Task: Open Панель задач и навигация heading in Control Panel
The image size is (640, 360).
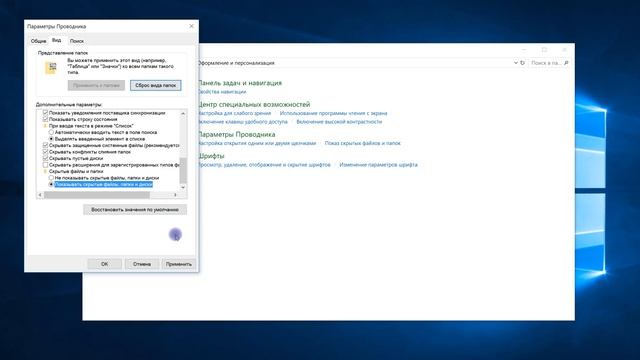Action: (240, 83)
